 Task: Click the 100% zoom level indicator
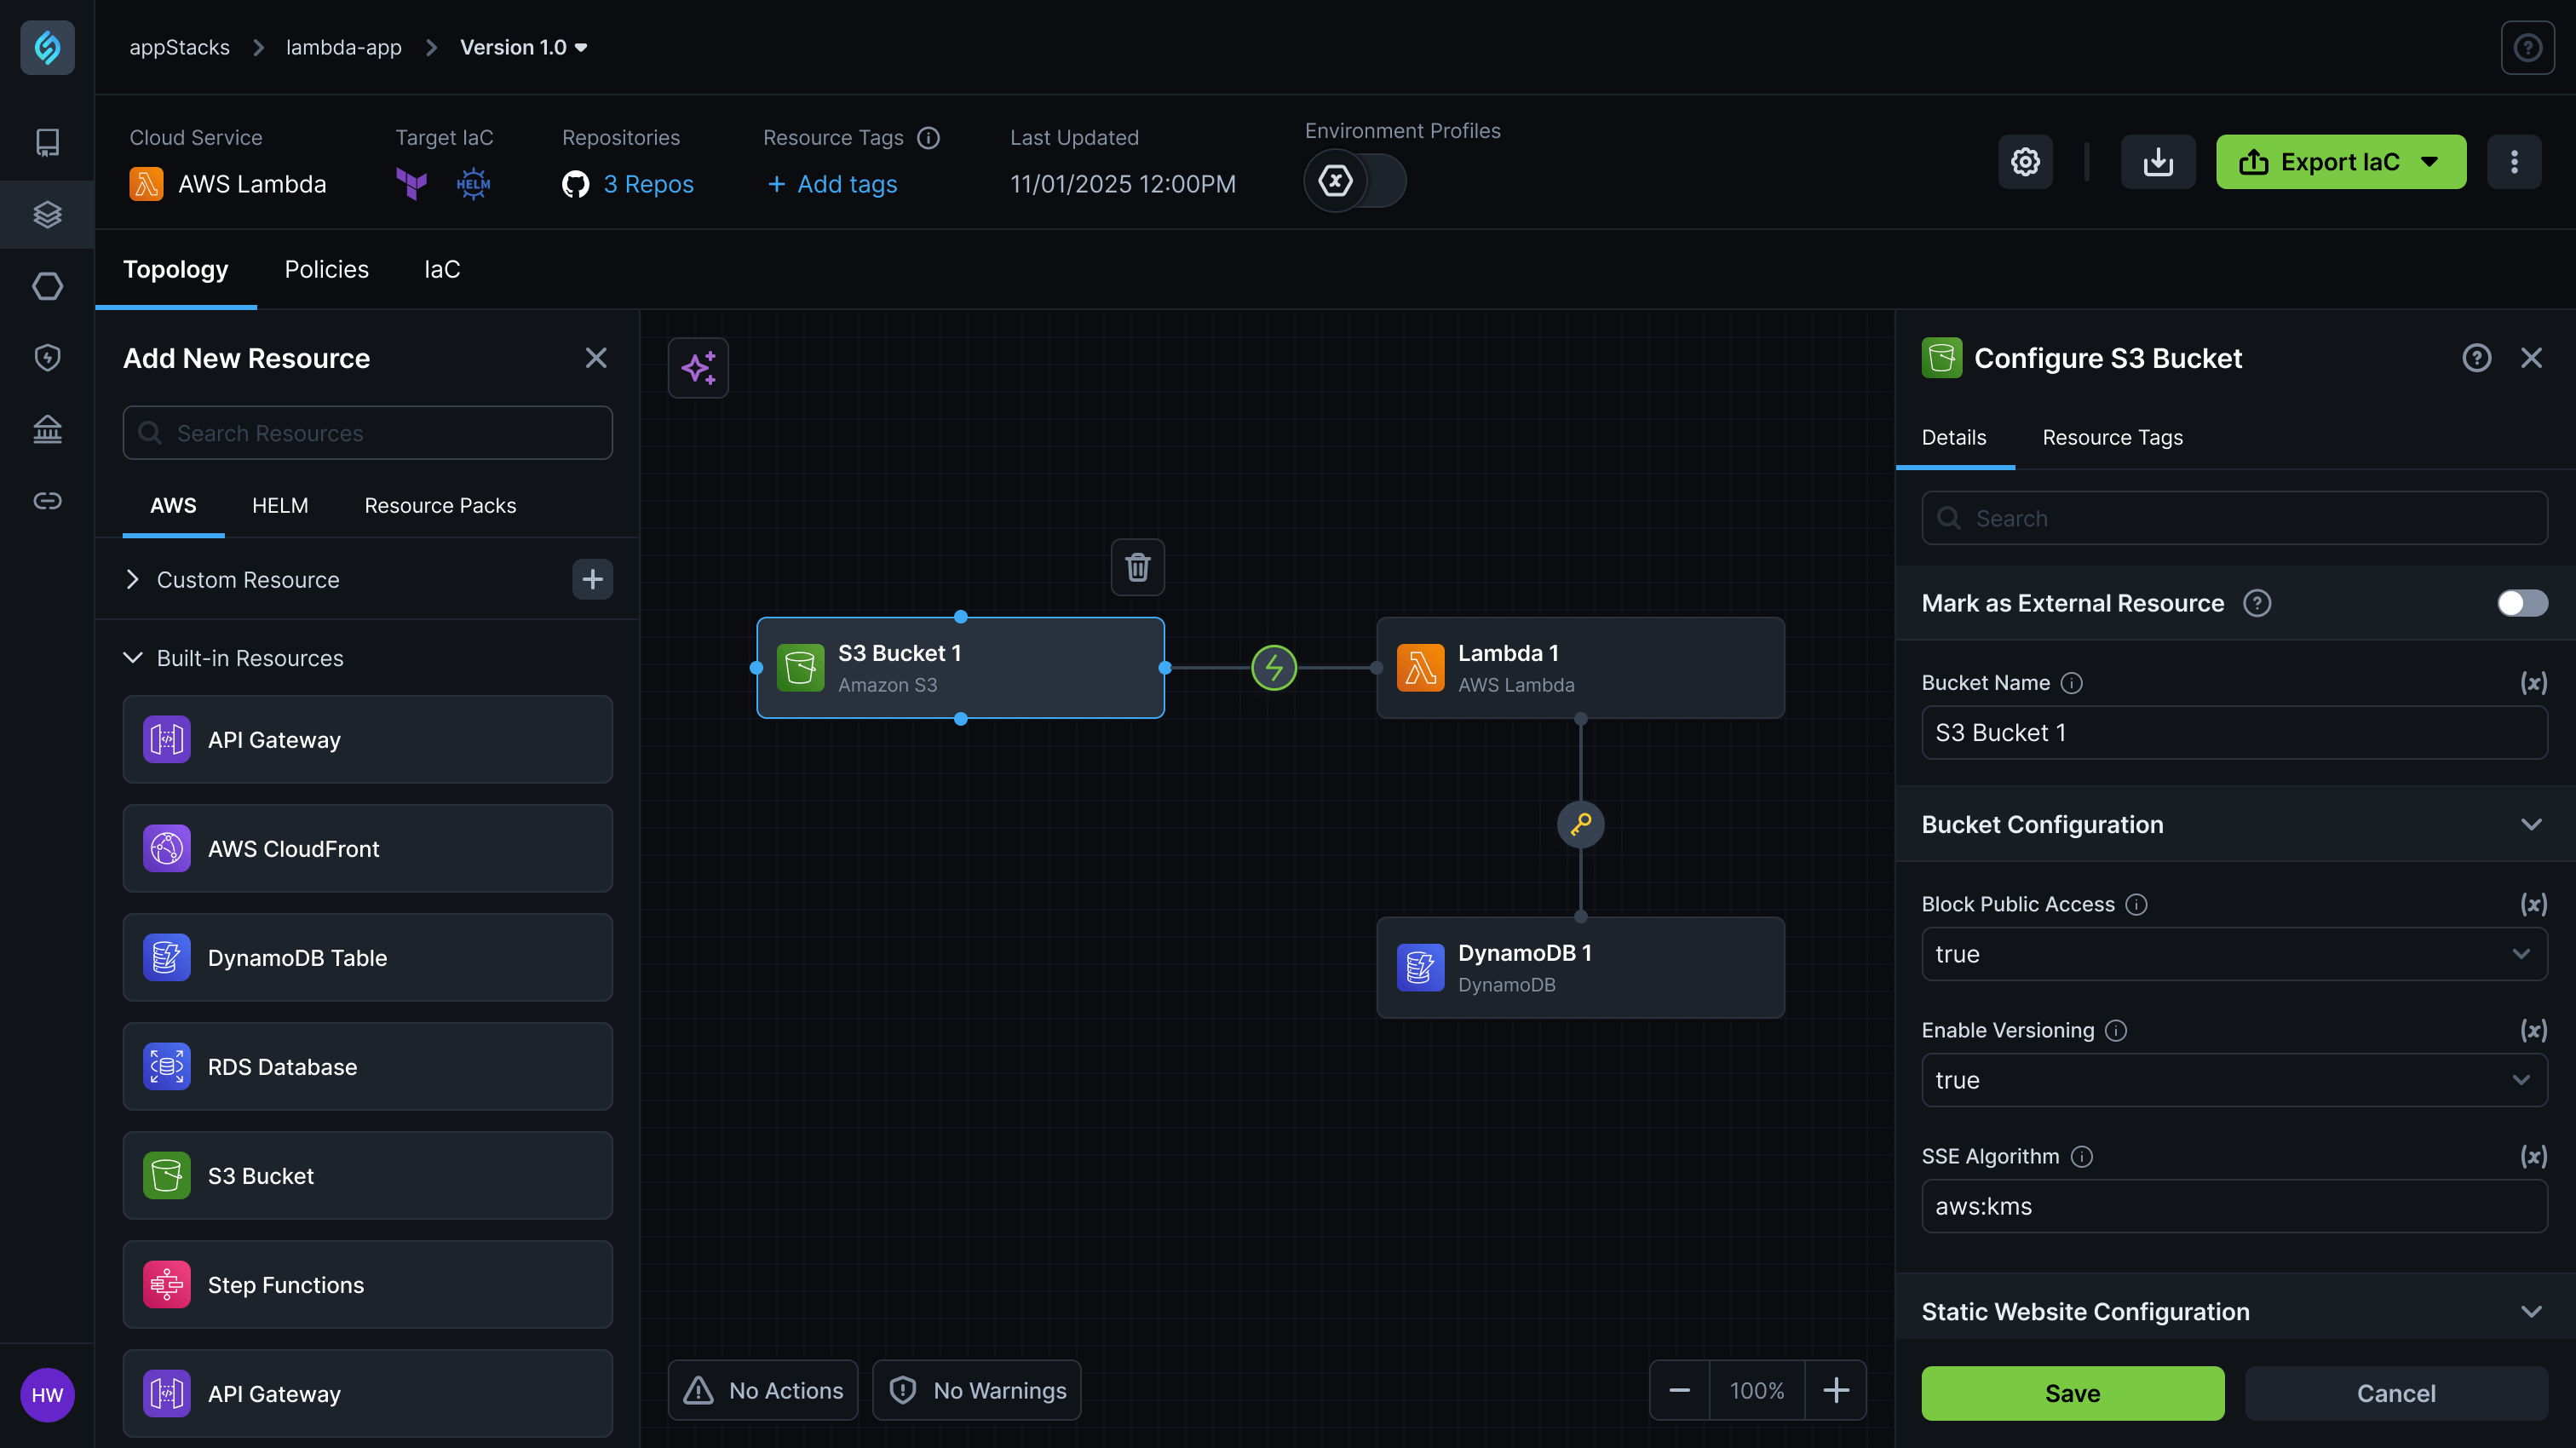pos(1757,1390)
